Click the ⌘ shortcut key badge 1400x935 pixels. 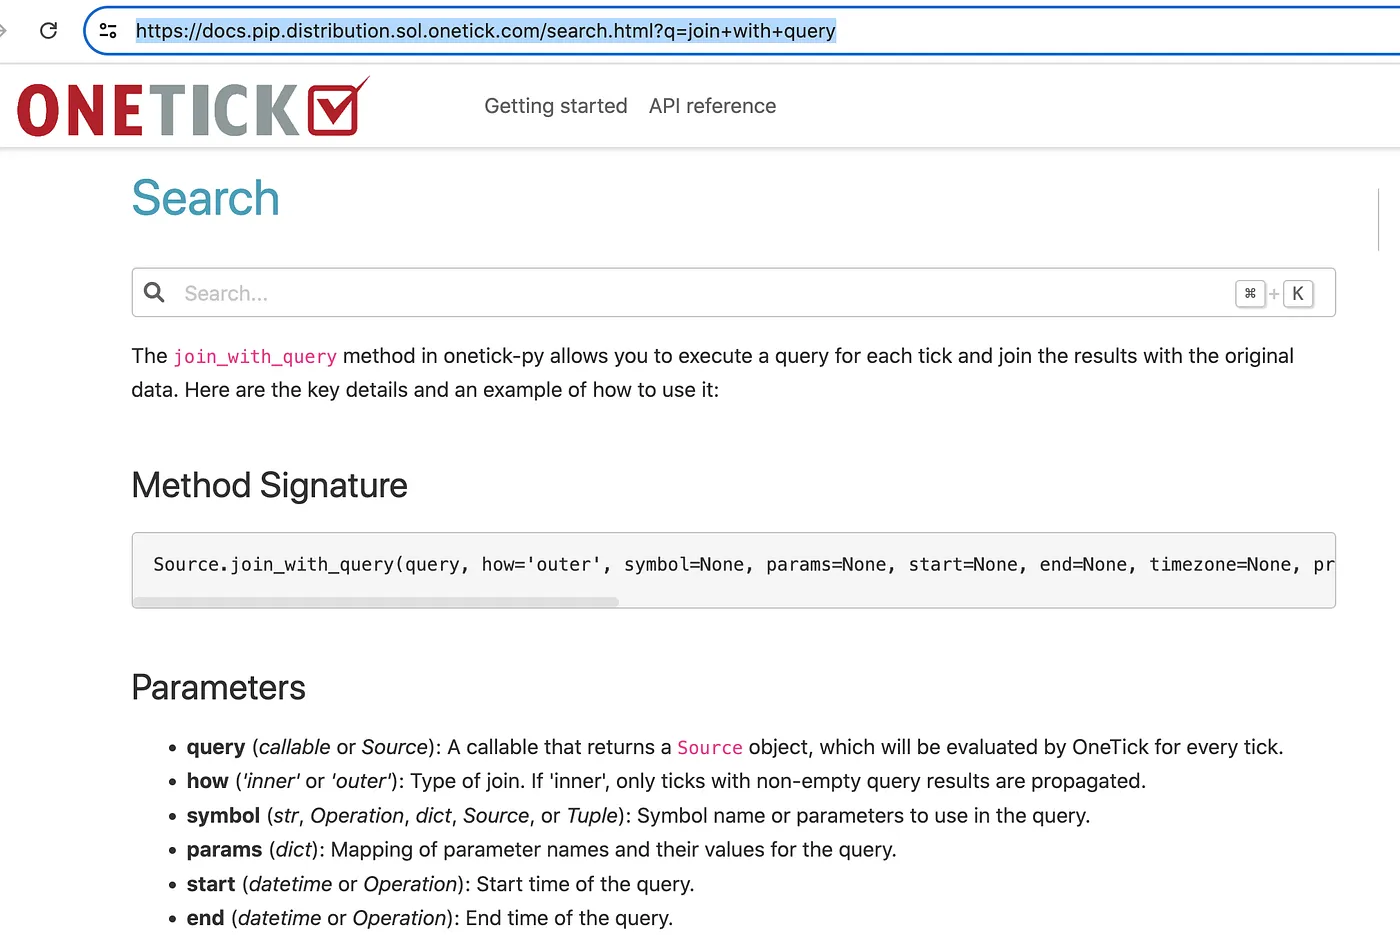pyautogui.click(x=1250, y=293)
